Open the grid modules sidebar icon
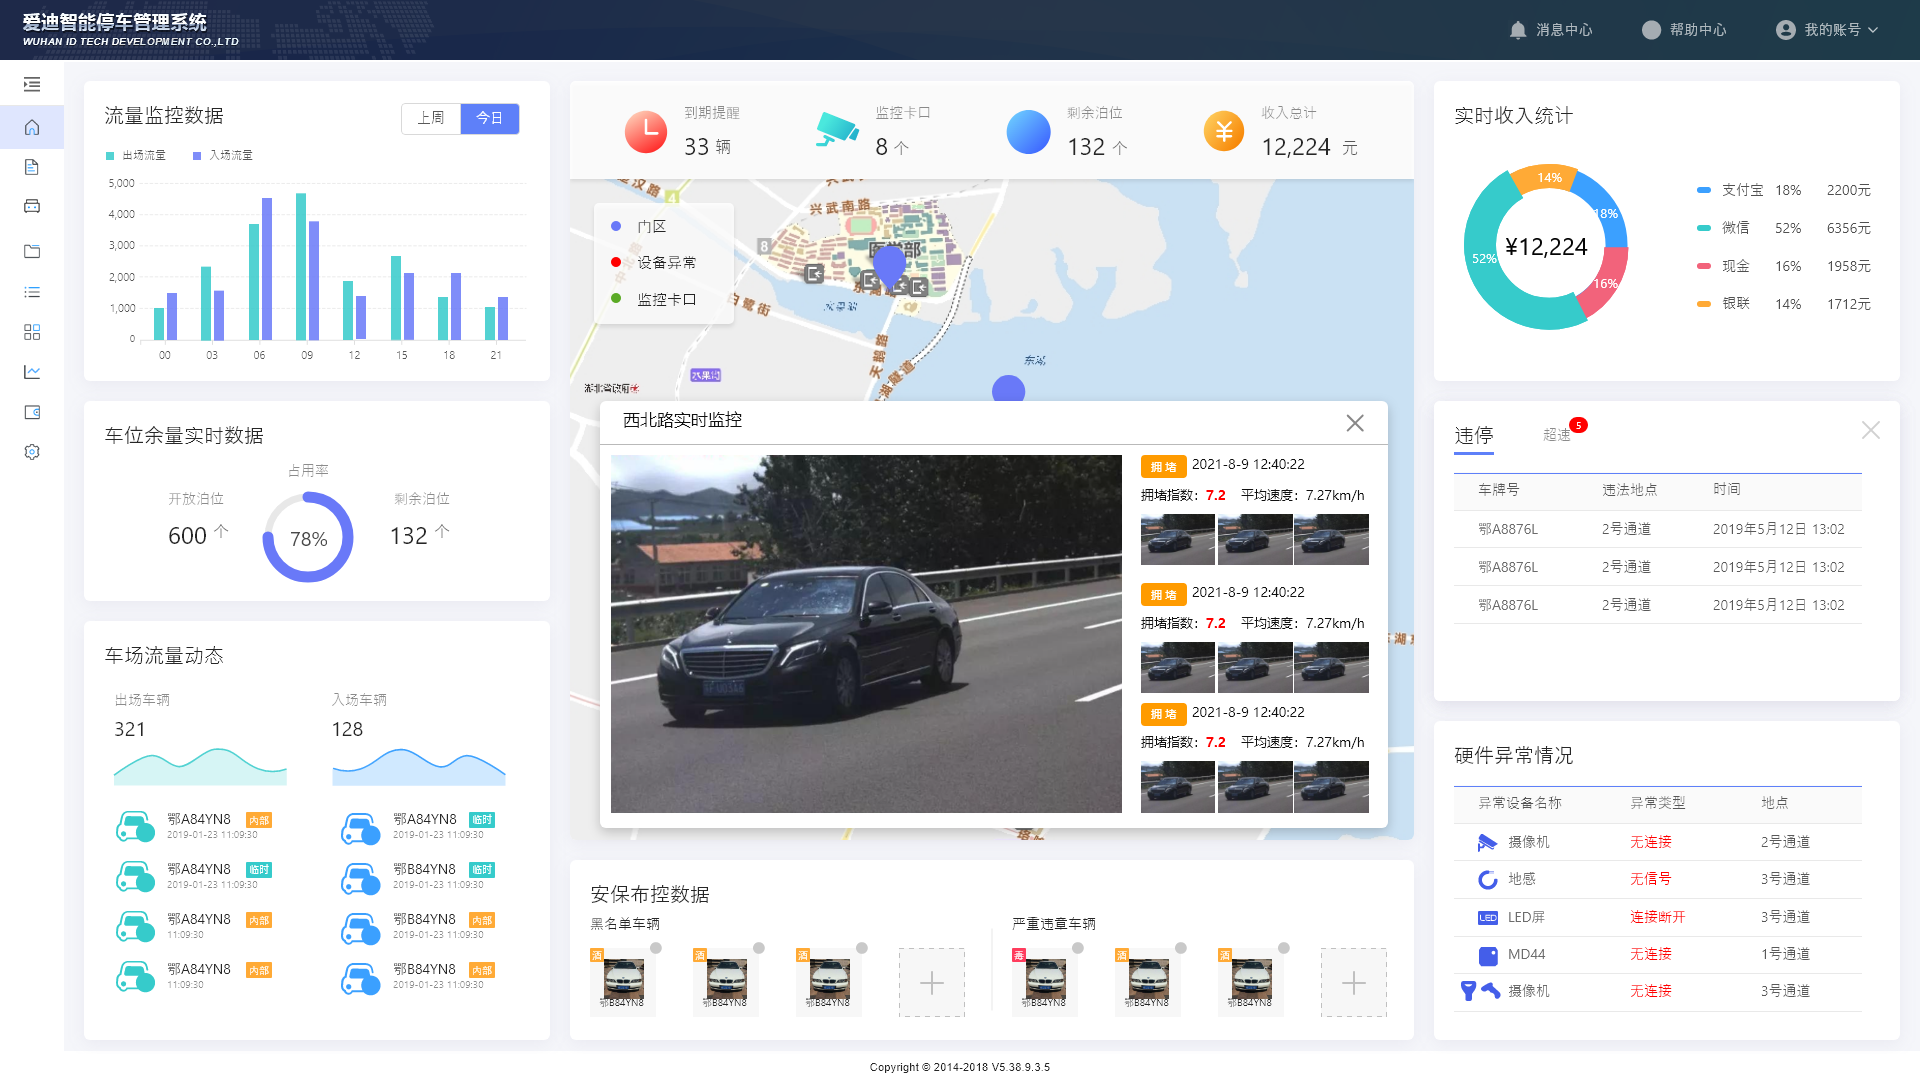The image size is (1920, 1080). pyautogui.click(x=32, y=332)
